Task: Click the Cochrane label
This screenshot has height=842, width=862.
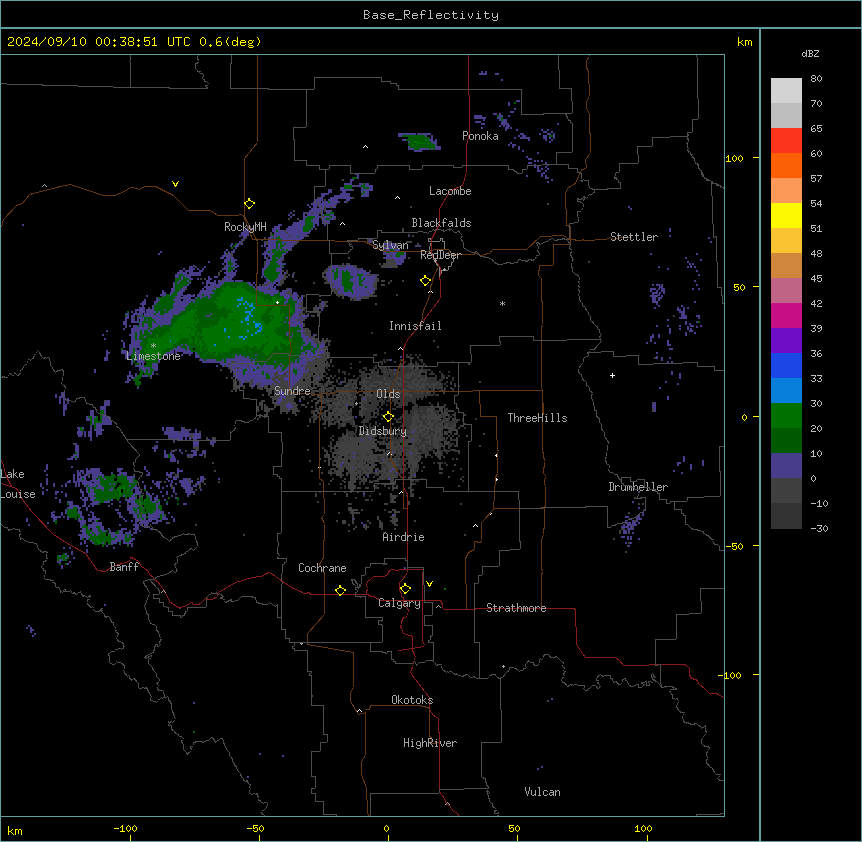Action: [x=322, y=568]
